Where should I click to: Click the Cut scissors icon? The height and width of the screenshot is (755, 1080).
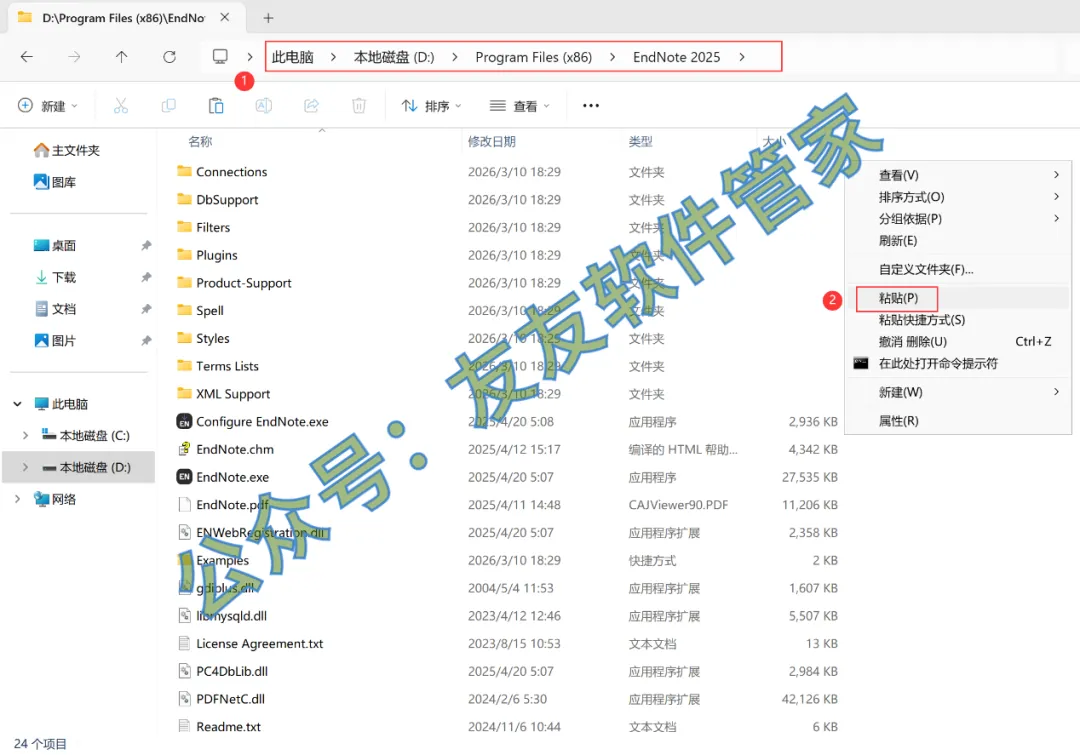pyautogui.click(x=121, y=105)
